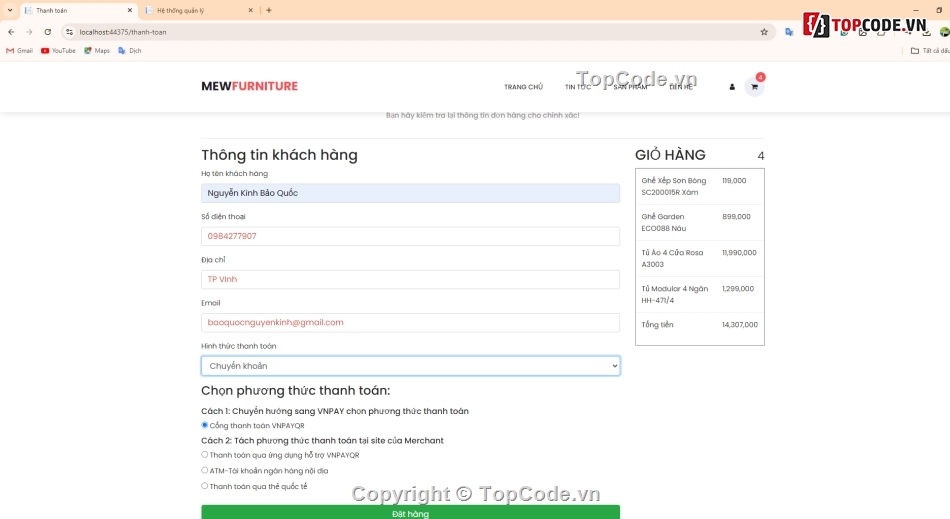Focus the Email input field
This screenshot has height=519, width=950.
410,323
